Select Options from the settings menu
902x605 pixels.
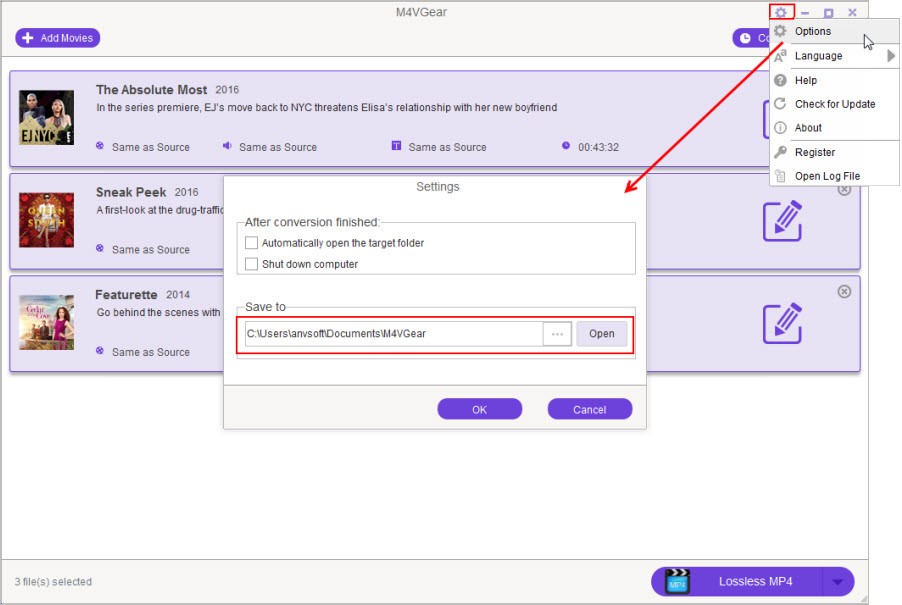[x=835, y=31]
